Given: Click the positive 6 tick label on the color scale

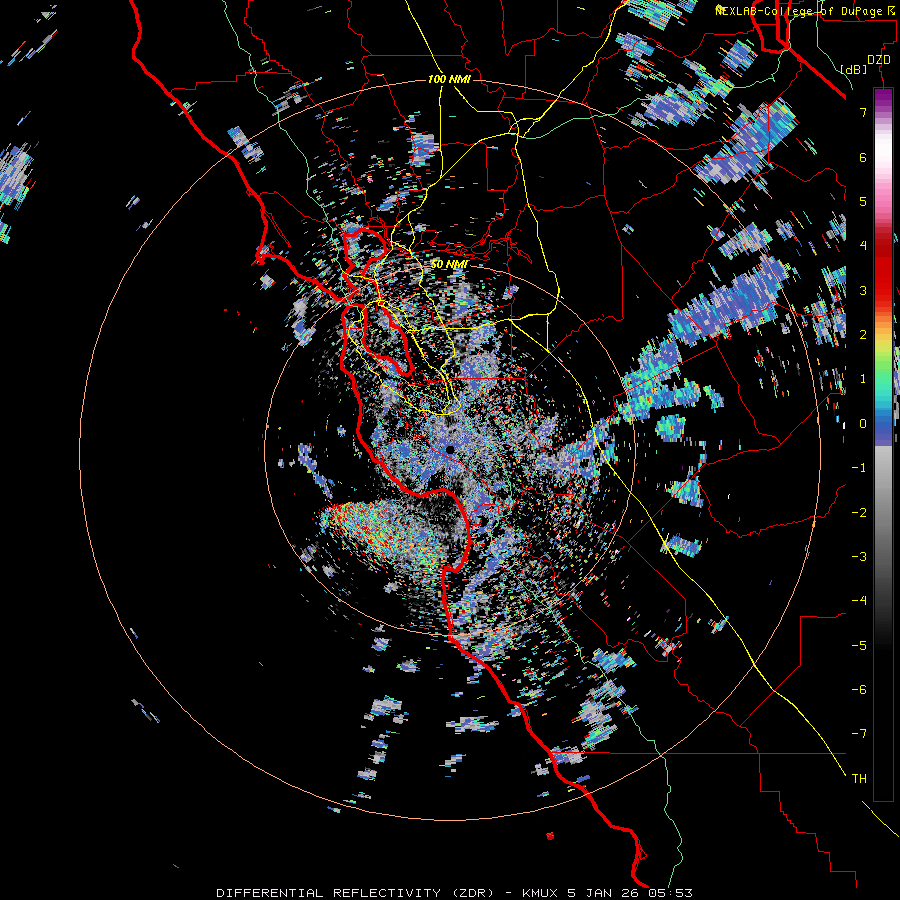Looking at the screenshot, I should pyautogui.click(x=863, y=157).
